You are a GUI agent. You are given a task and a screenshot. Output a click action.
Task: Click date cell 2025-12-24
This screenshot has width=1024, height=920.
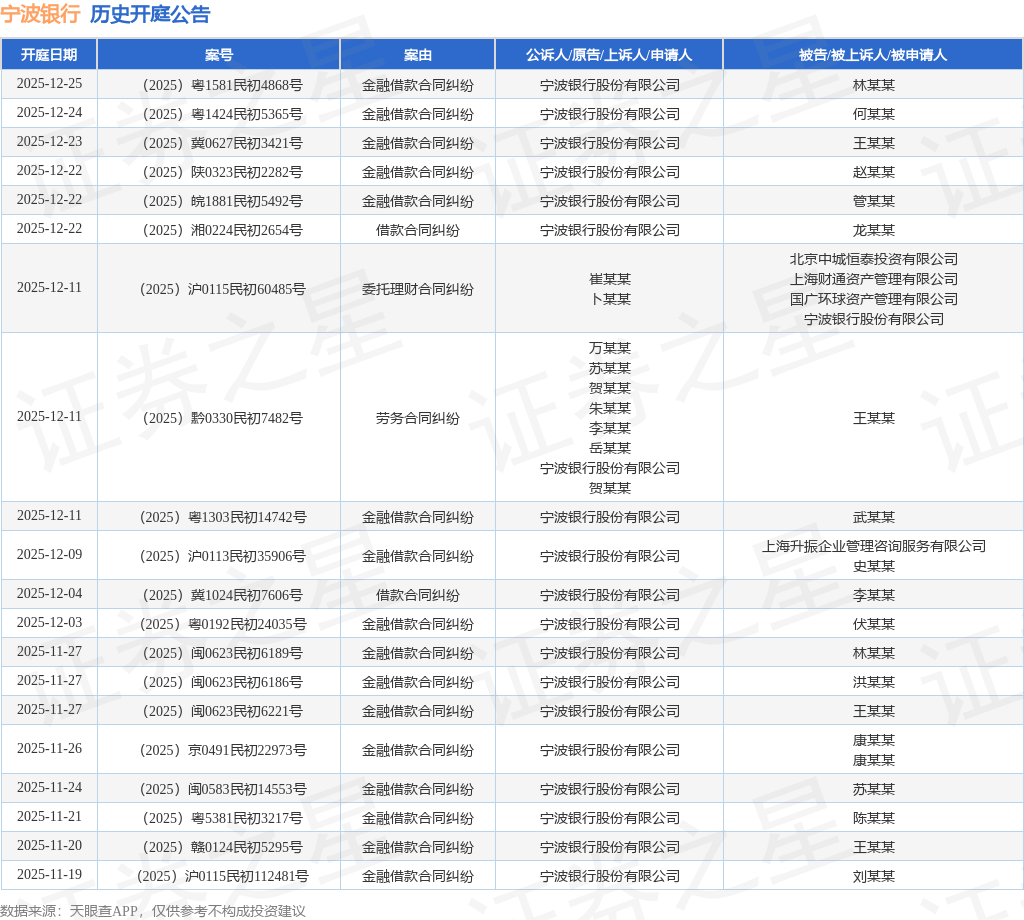(x=49, y=112)
